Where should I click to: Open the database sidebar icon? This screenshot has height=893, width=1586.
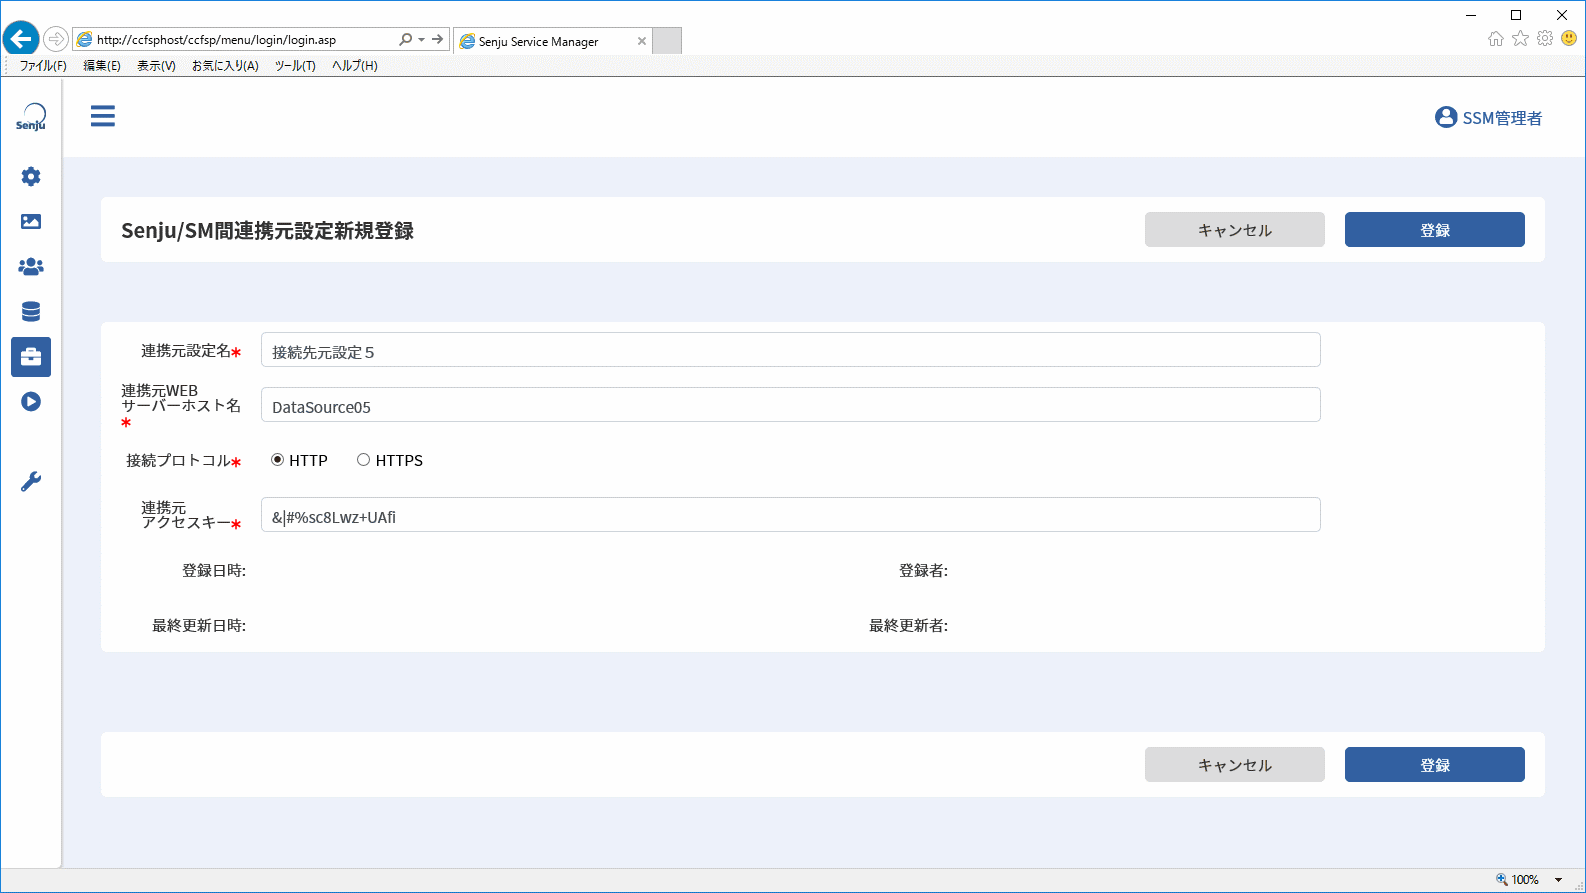(x=31, y=311)
